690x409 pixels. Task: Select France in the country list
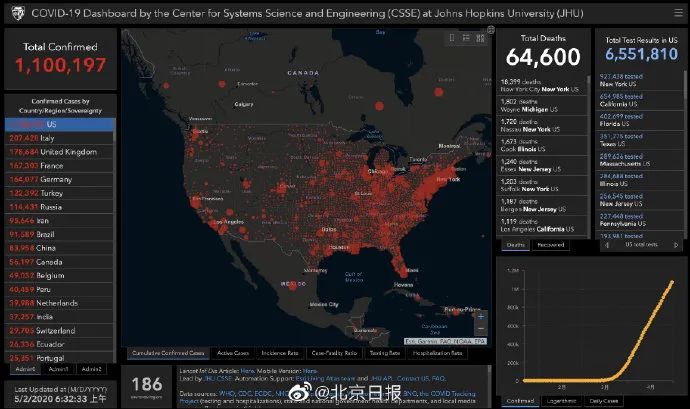tap(59, 166)
